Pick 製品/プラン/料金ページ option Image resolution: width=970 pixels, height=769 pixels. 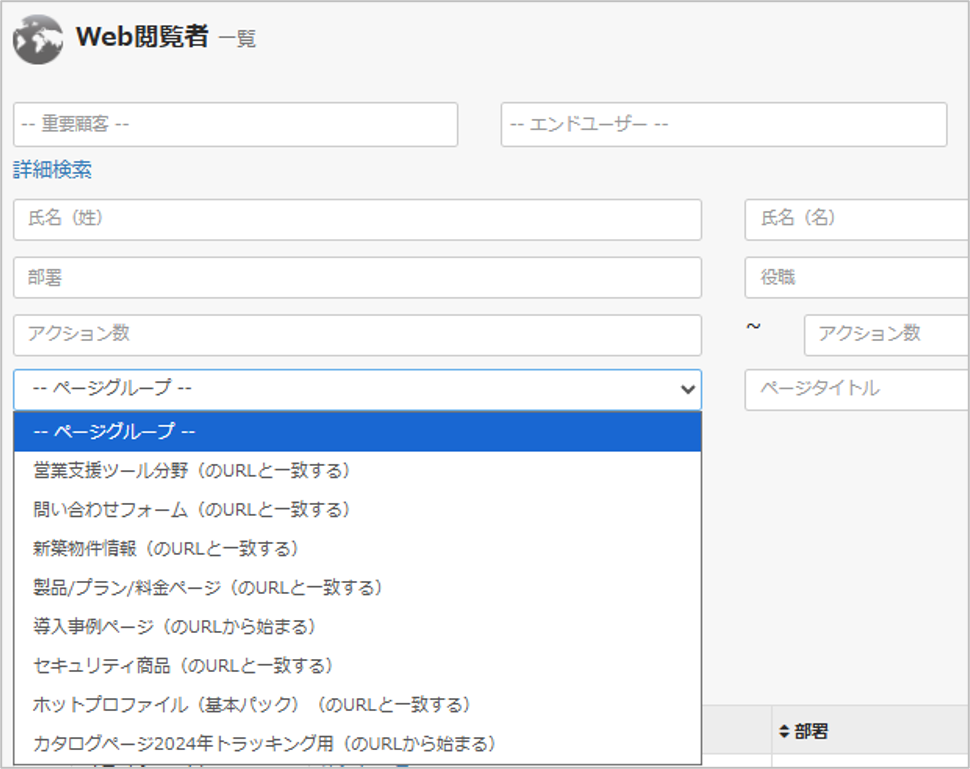coord(357,588)
